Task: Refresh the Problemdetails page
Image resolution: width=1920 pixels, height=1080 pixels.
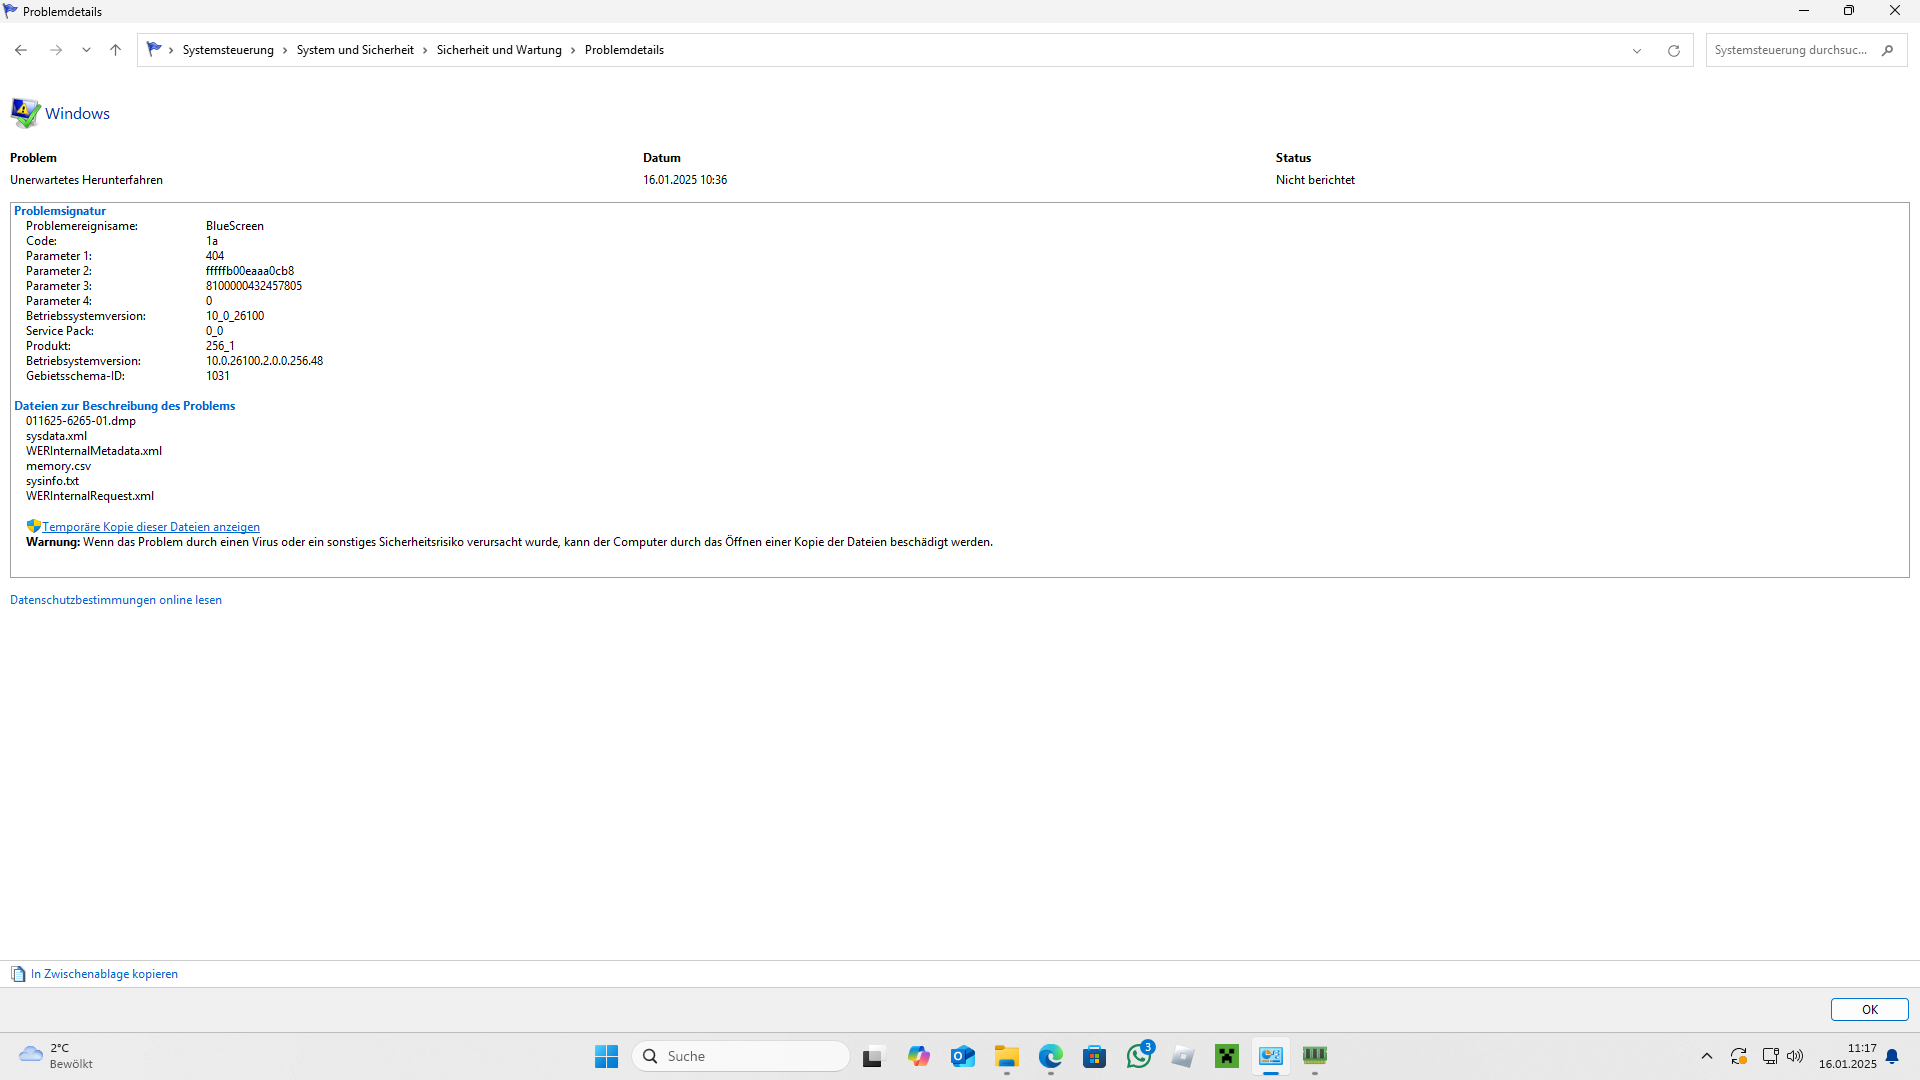Action: [x=1673, y=50]
